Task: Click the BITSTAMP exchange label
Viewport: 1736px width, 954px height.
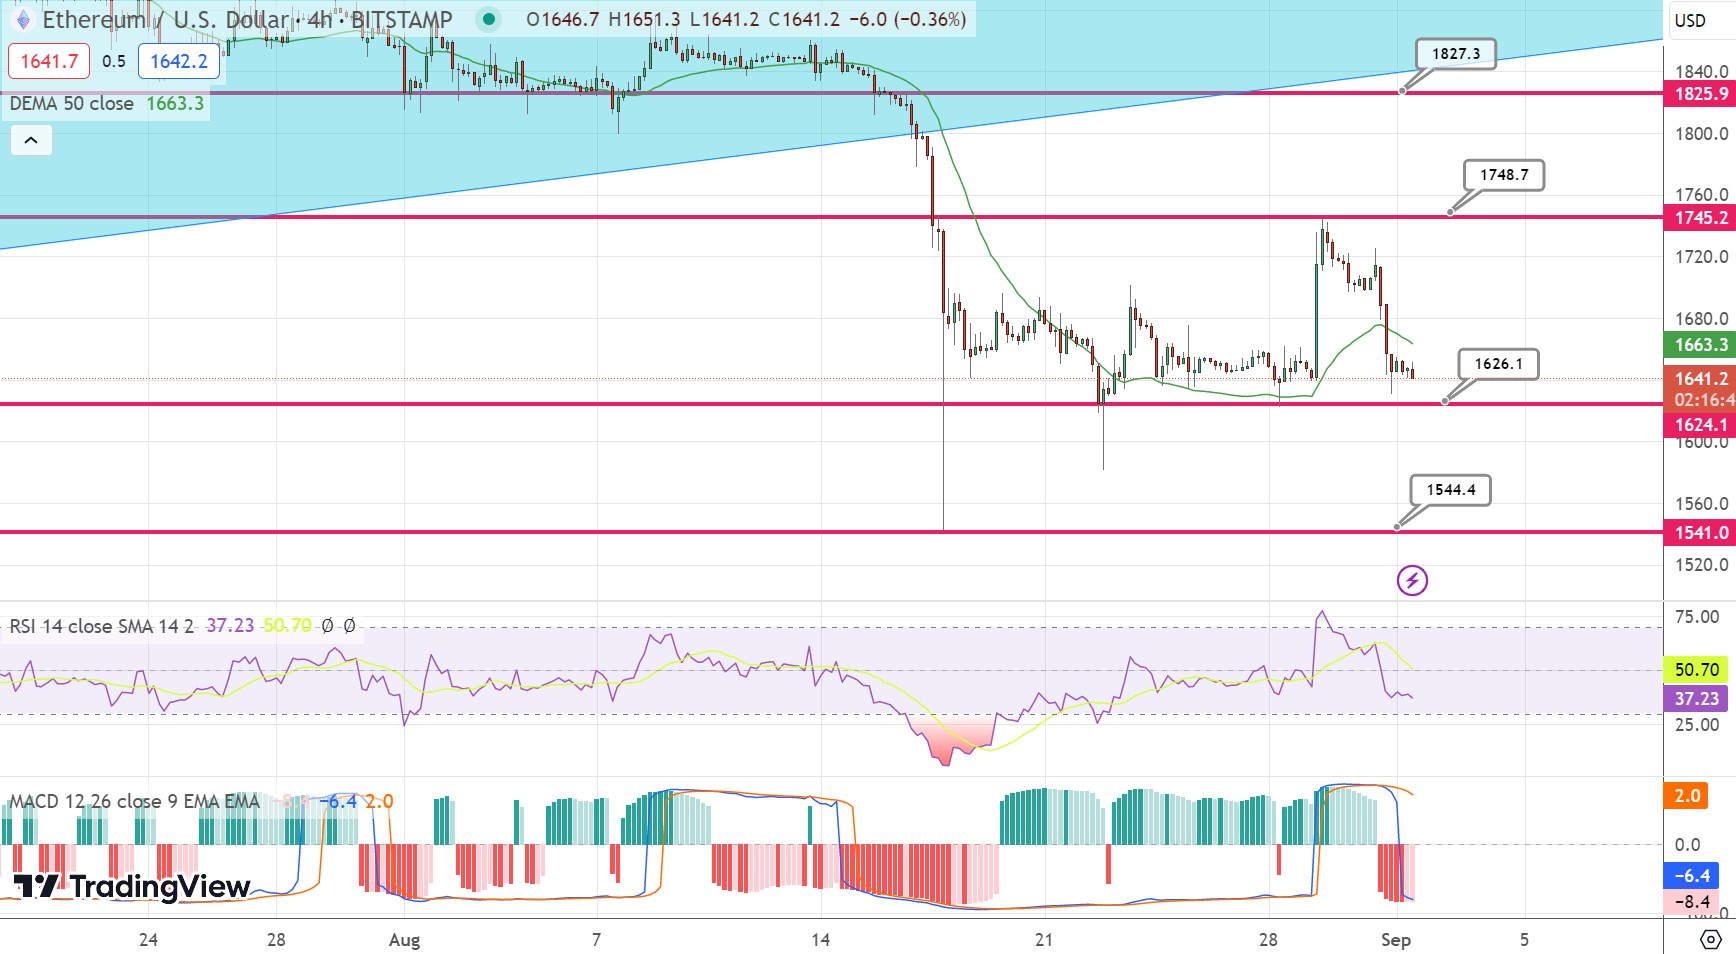Action: pyautogui.click(x=402, y=19)
